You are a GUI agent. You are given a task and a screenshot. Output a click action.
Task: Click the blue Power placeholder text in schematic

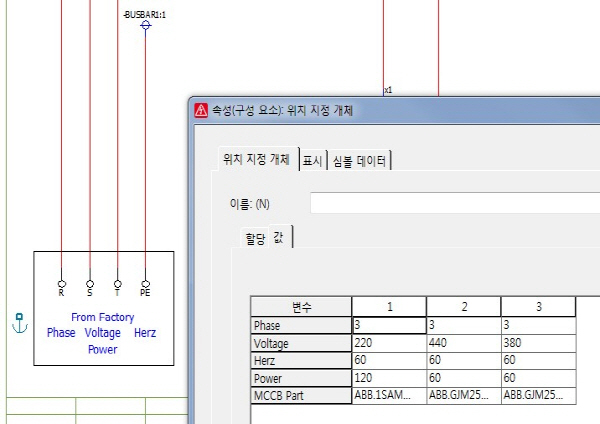tap(103, 349)
